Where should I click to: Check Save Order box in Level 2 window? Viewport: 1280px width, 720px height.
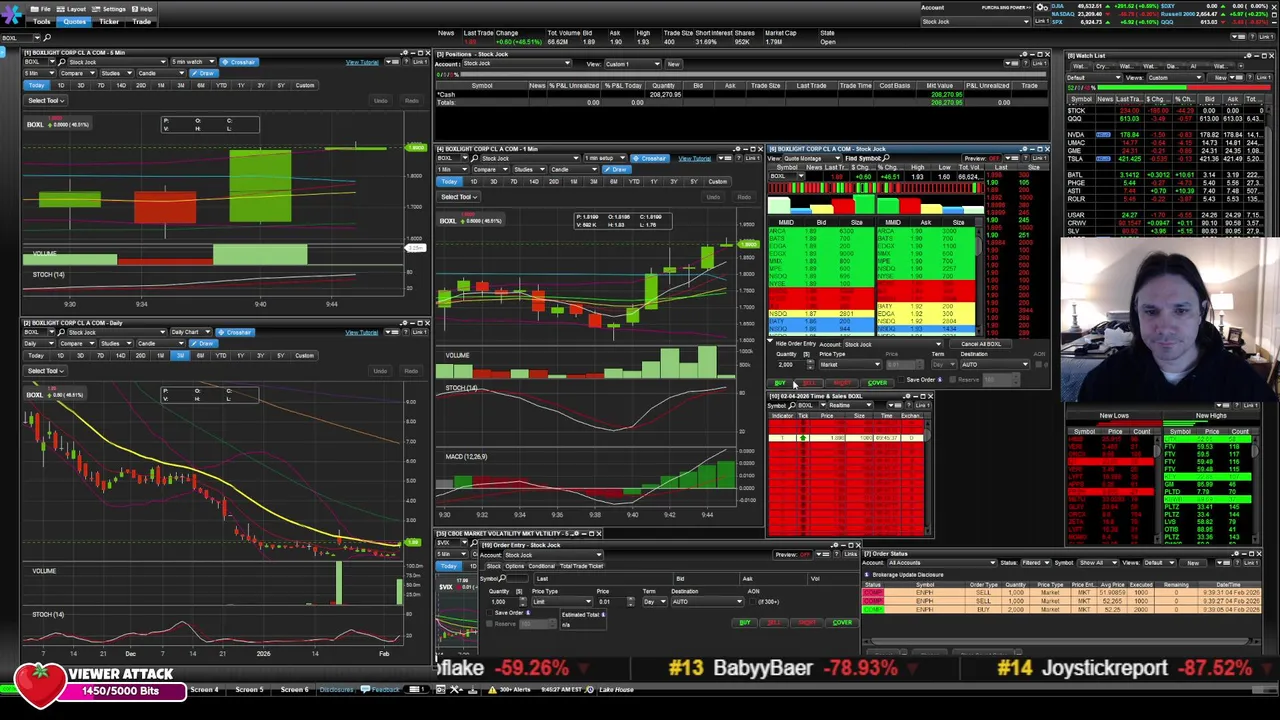click(x=903, y=381)
